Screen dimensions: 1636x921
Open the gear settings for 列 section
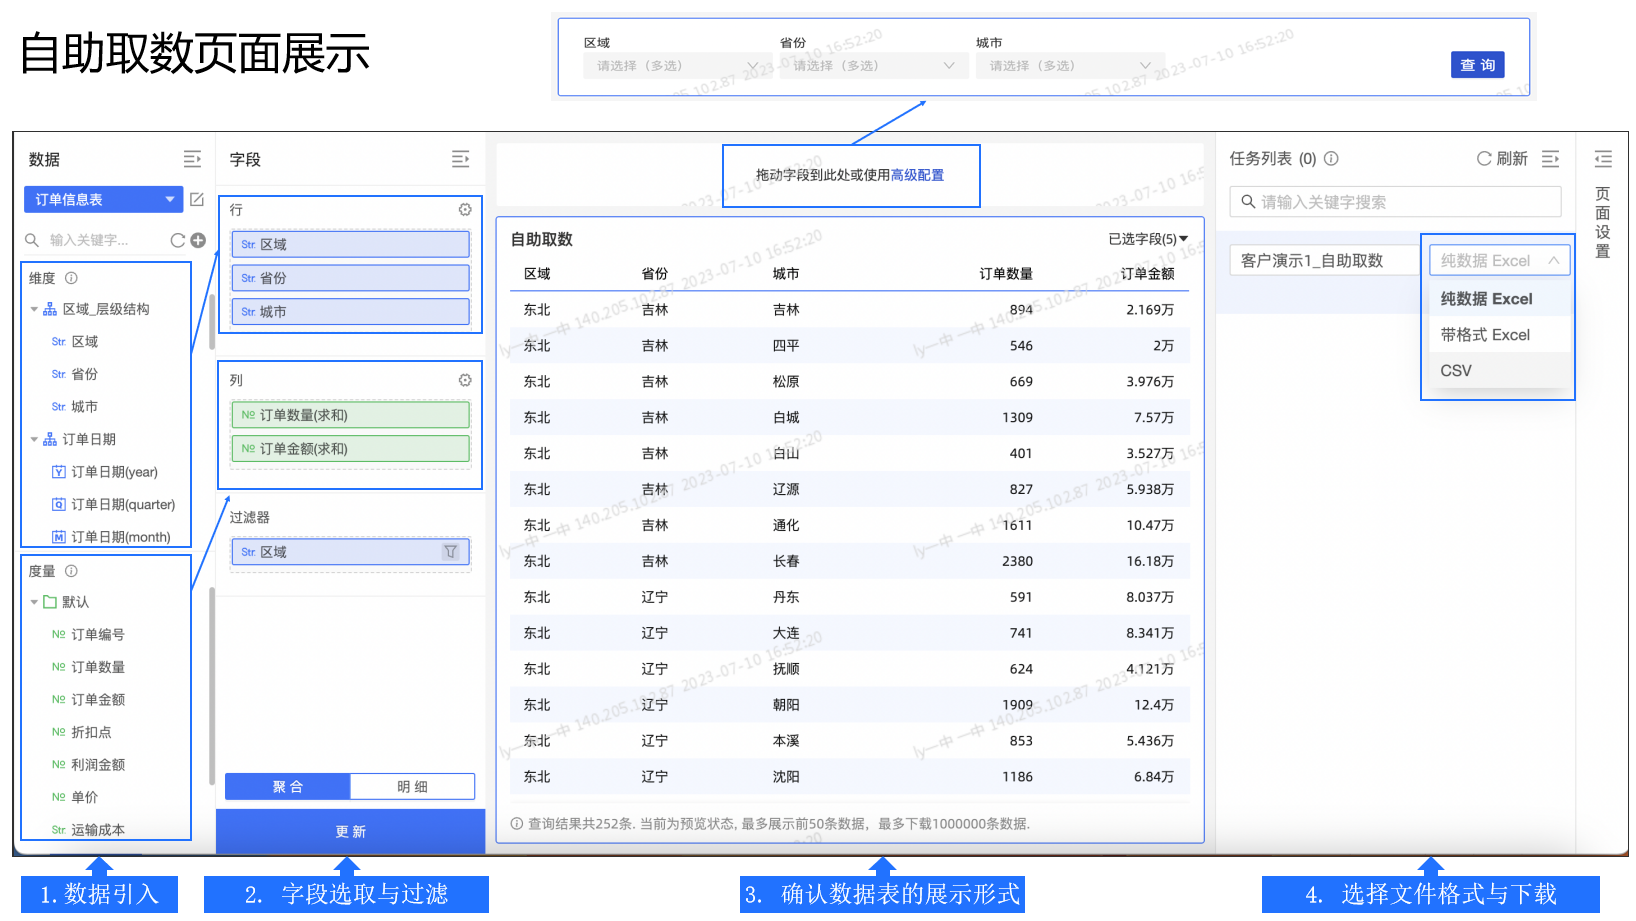click(465, 380)
